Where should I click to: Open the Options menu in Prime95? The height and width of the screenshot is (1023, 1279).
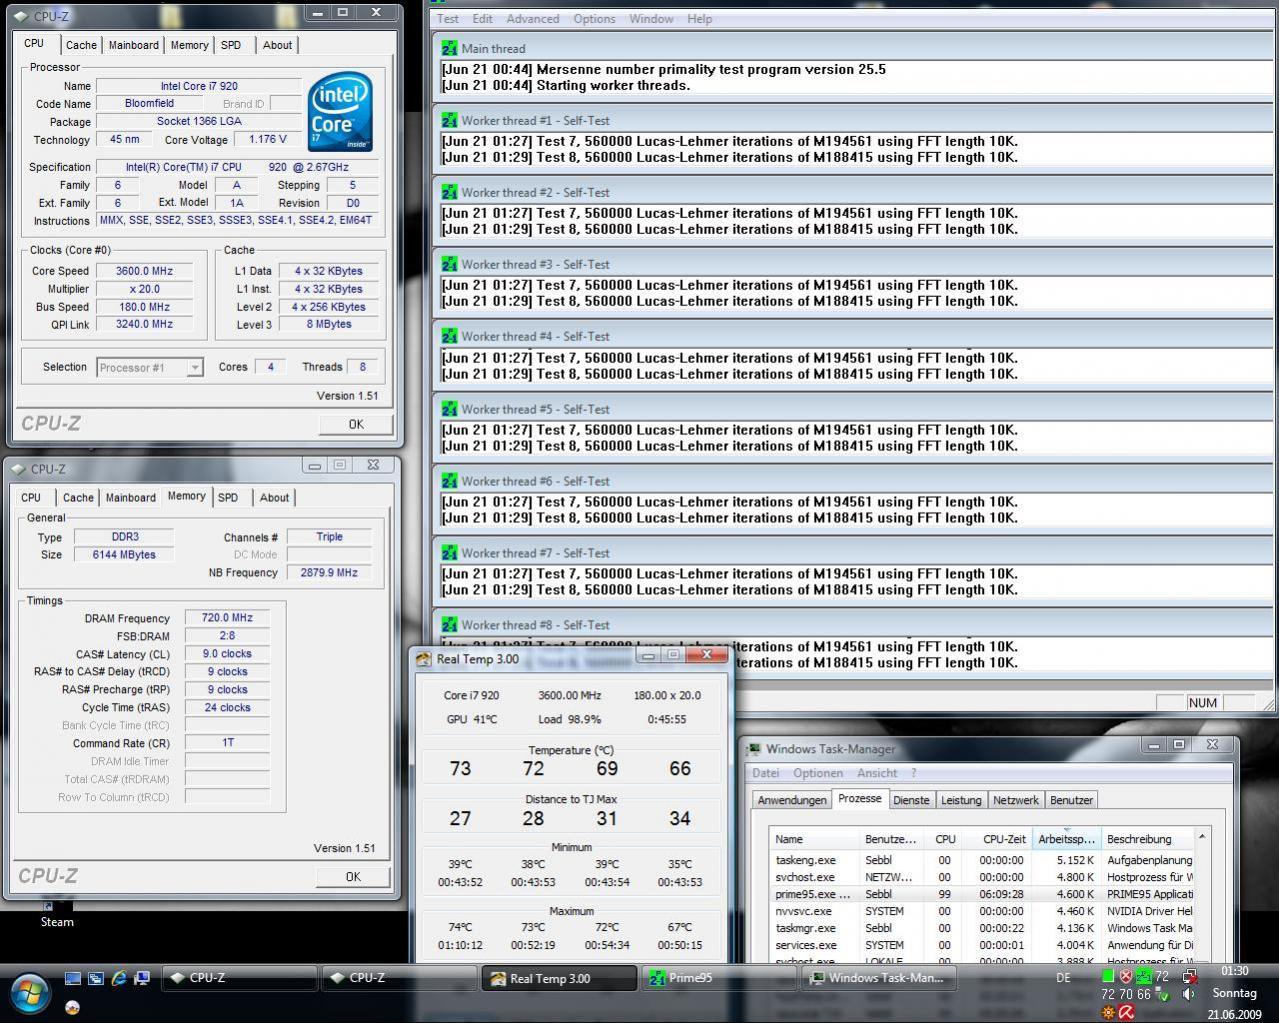click(x=595, y=19)
